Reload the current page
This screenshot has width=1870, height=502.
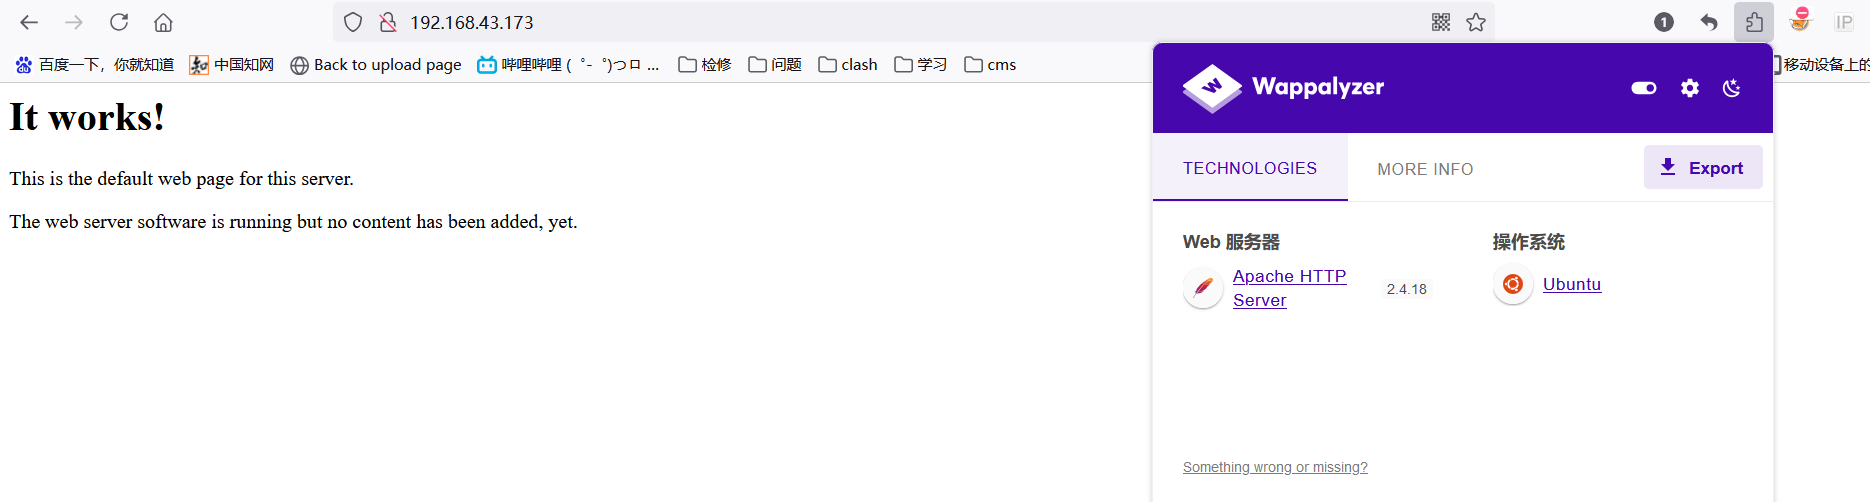point(119,22)
